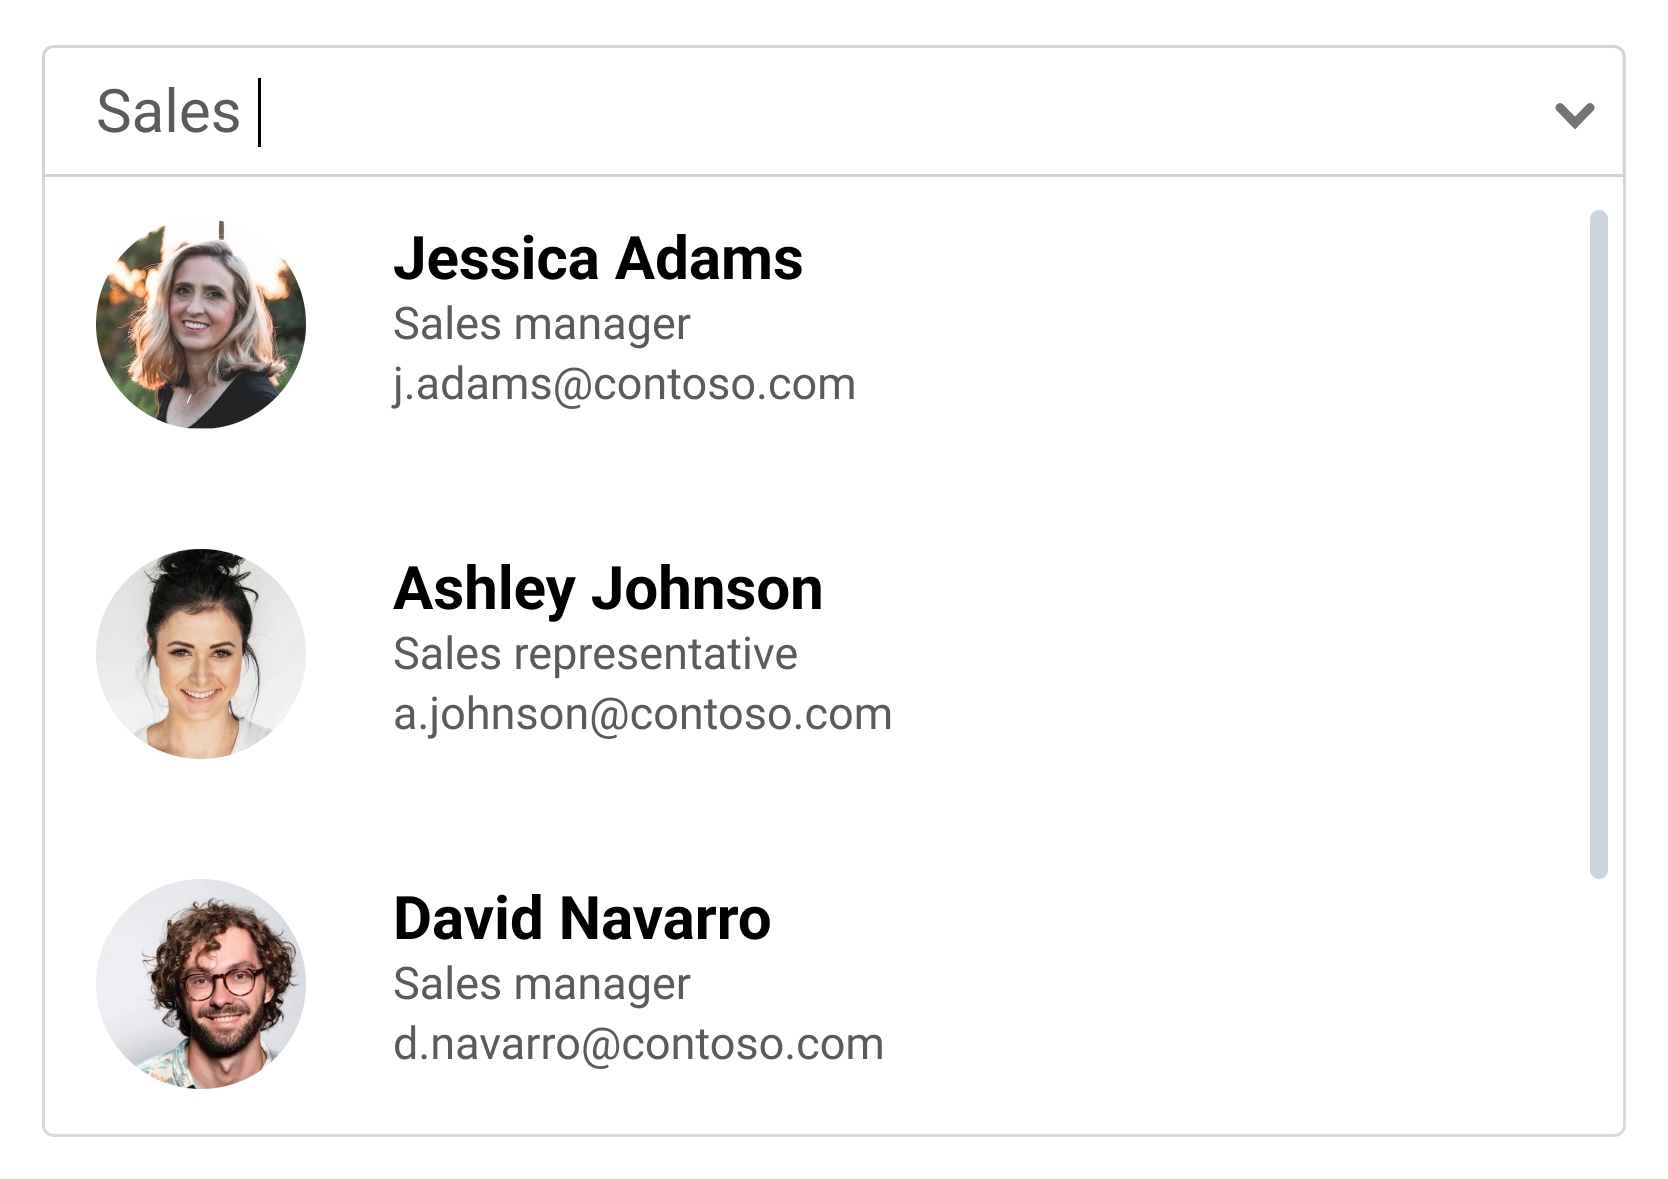The height and width of the screenshot is (1179, 1668).
Task: Click Jessica Adams' Sales manager title
Action: point(541,324)
